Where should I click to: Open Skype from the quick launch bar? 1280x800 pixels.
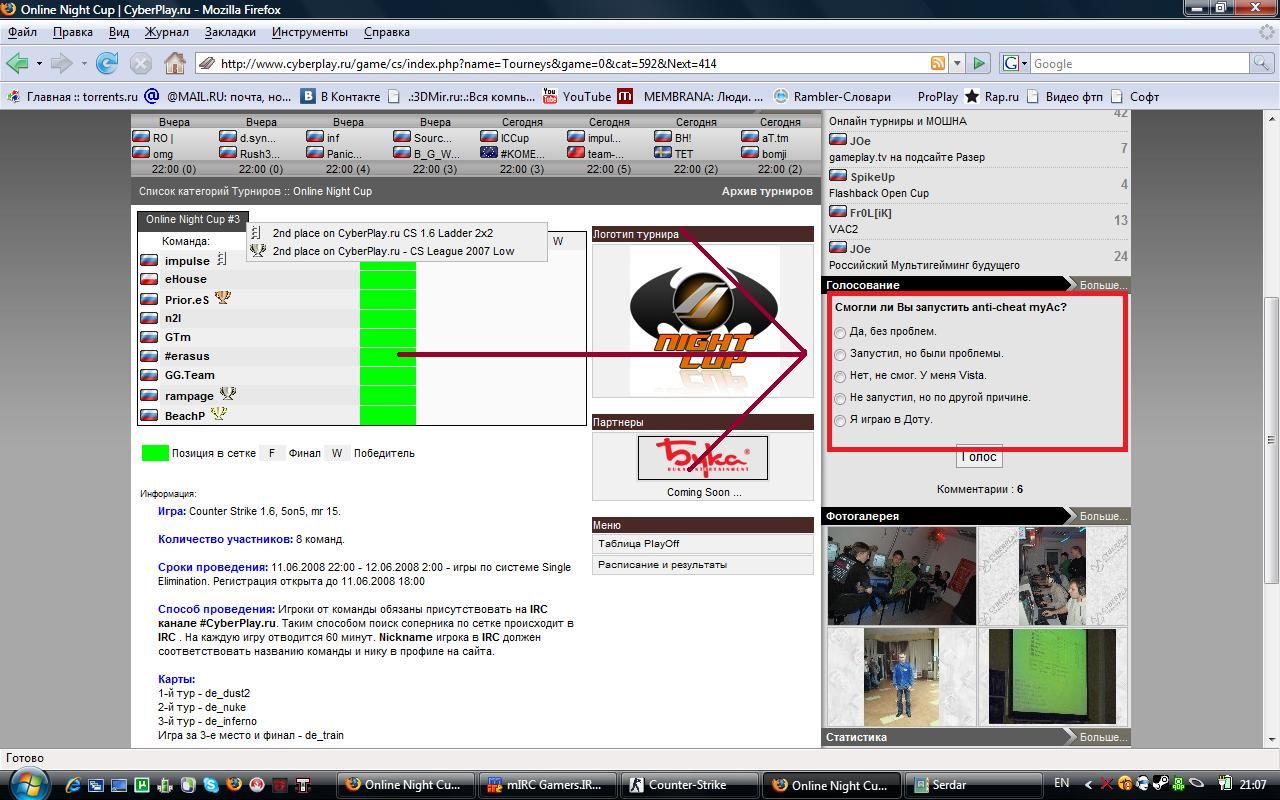(x=210, y=785)
